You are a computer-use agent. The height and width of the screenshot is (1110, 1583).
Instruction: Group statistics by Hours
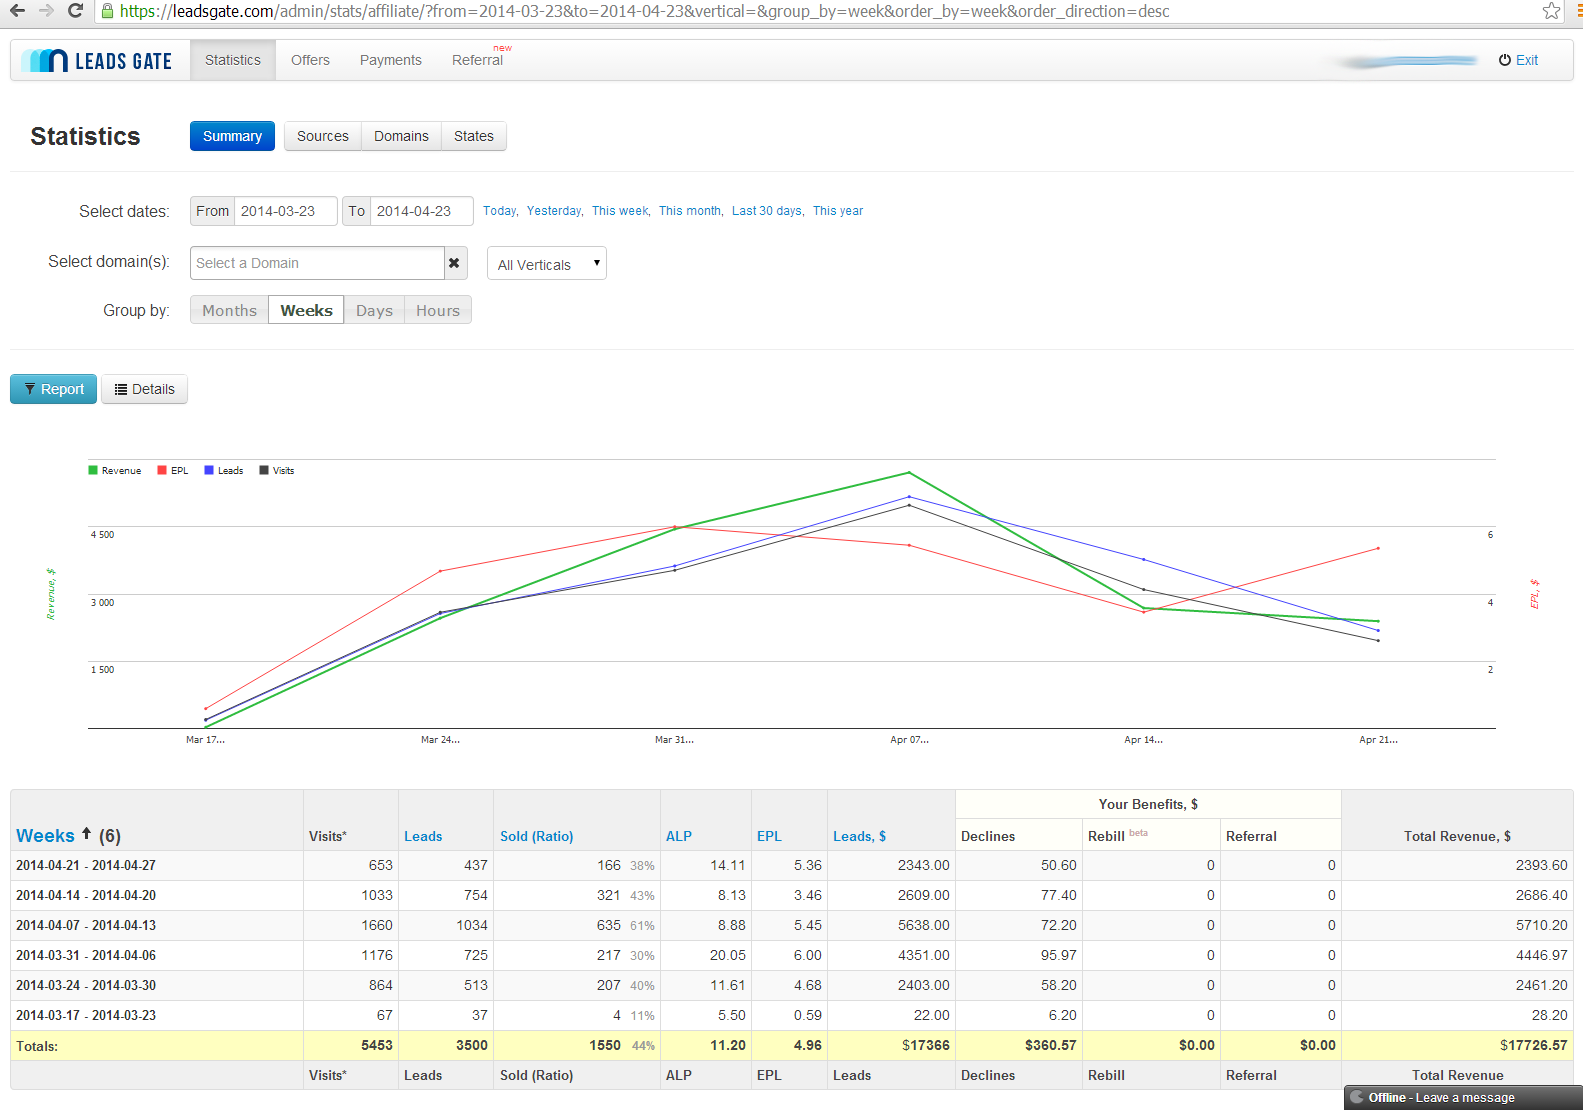click(438, 310)
